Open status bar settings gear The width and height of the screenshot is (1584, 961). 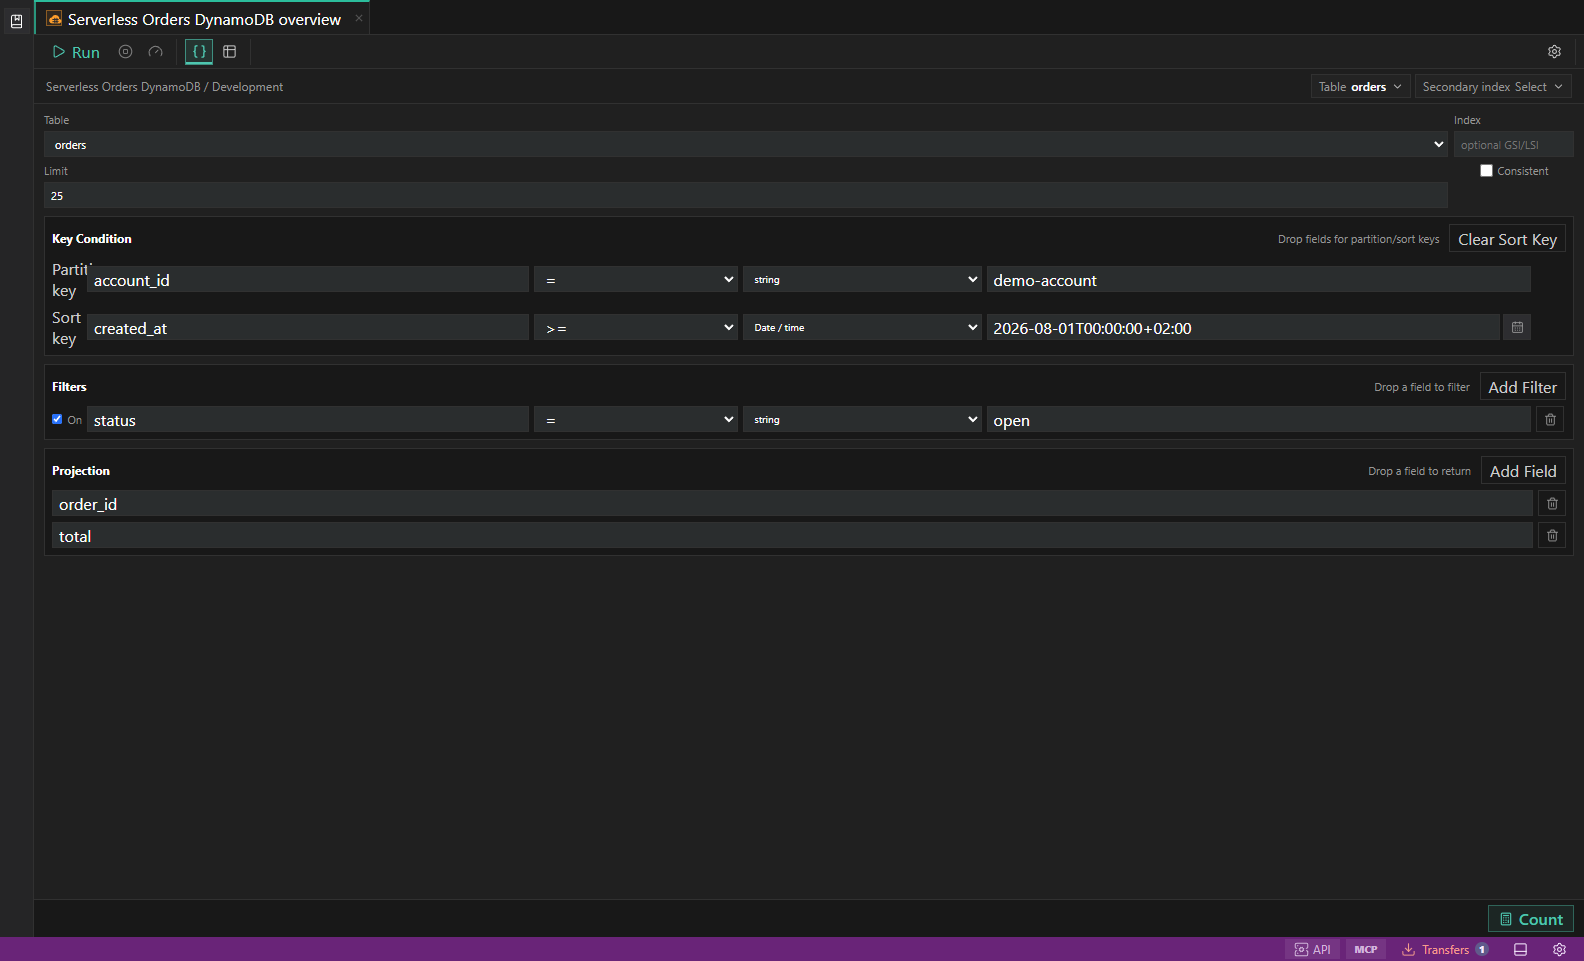[x=1559, y=950]
